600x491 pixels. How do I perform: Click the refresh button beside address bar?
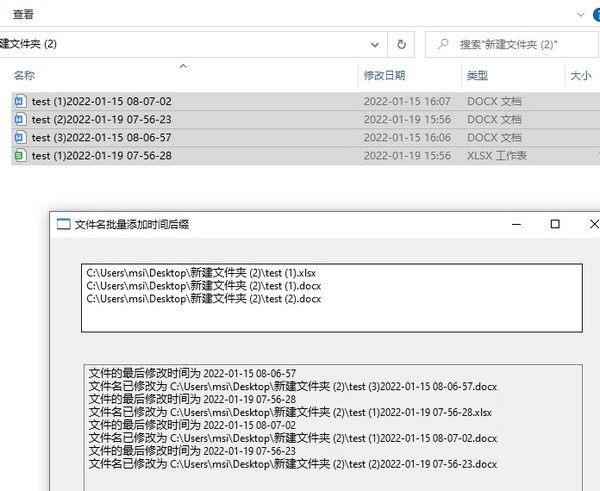[x=402, y=44]
